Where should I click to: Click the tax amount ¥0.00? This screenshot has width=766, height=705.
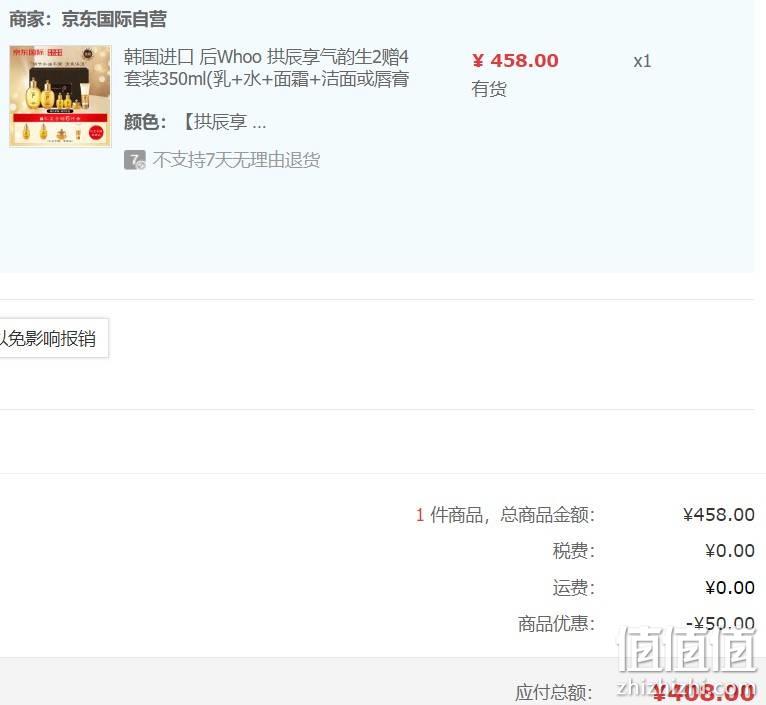pyautogui.click(x=730, y=551)
